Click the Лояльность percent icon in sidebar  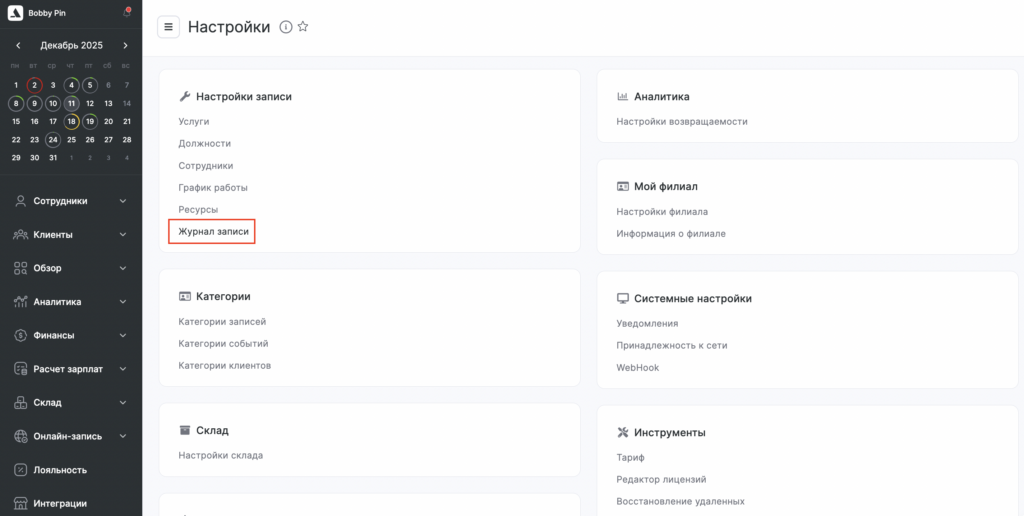point(20,470)
